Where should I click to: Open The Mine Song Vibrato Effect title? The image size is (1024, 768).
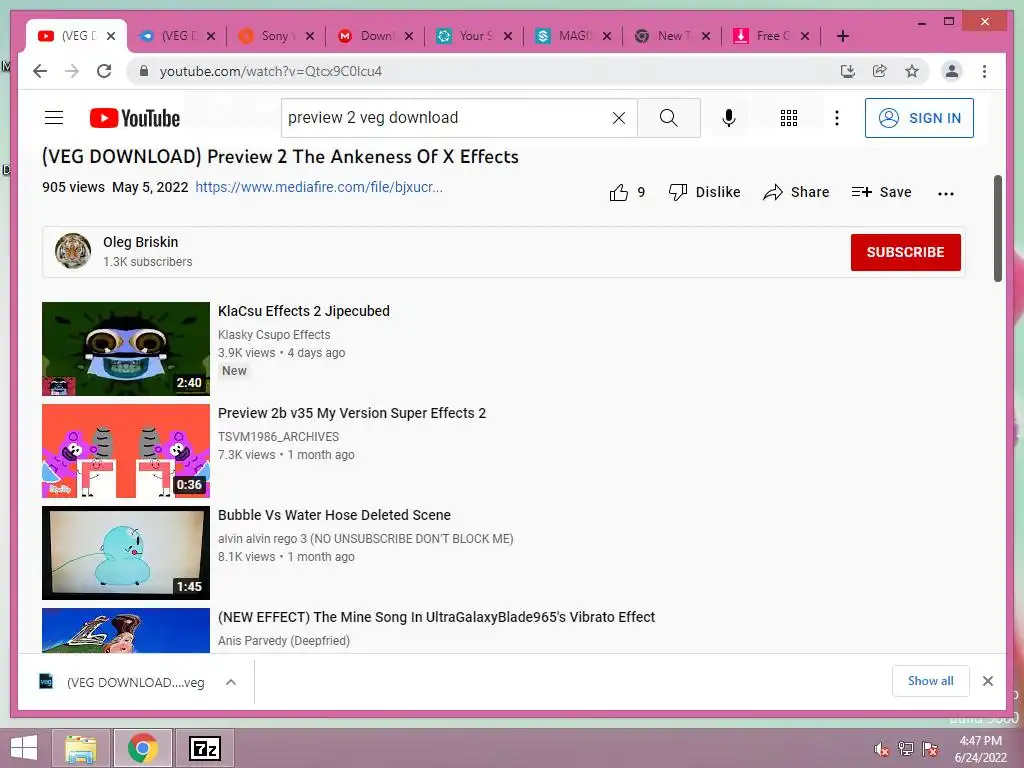click(x=436, y=617)
